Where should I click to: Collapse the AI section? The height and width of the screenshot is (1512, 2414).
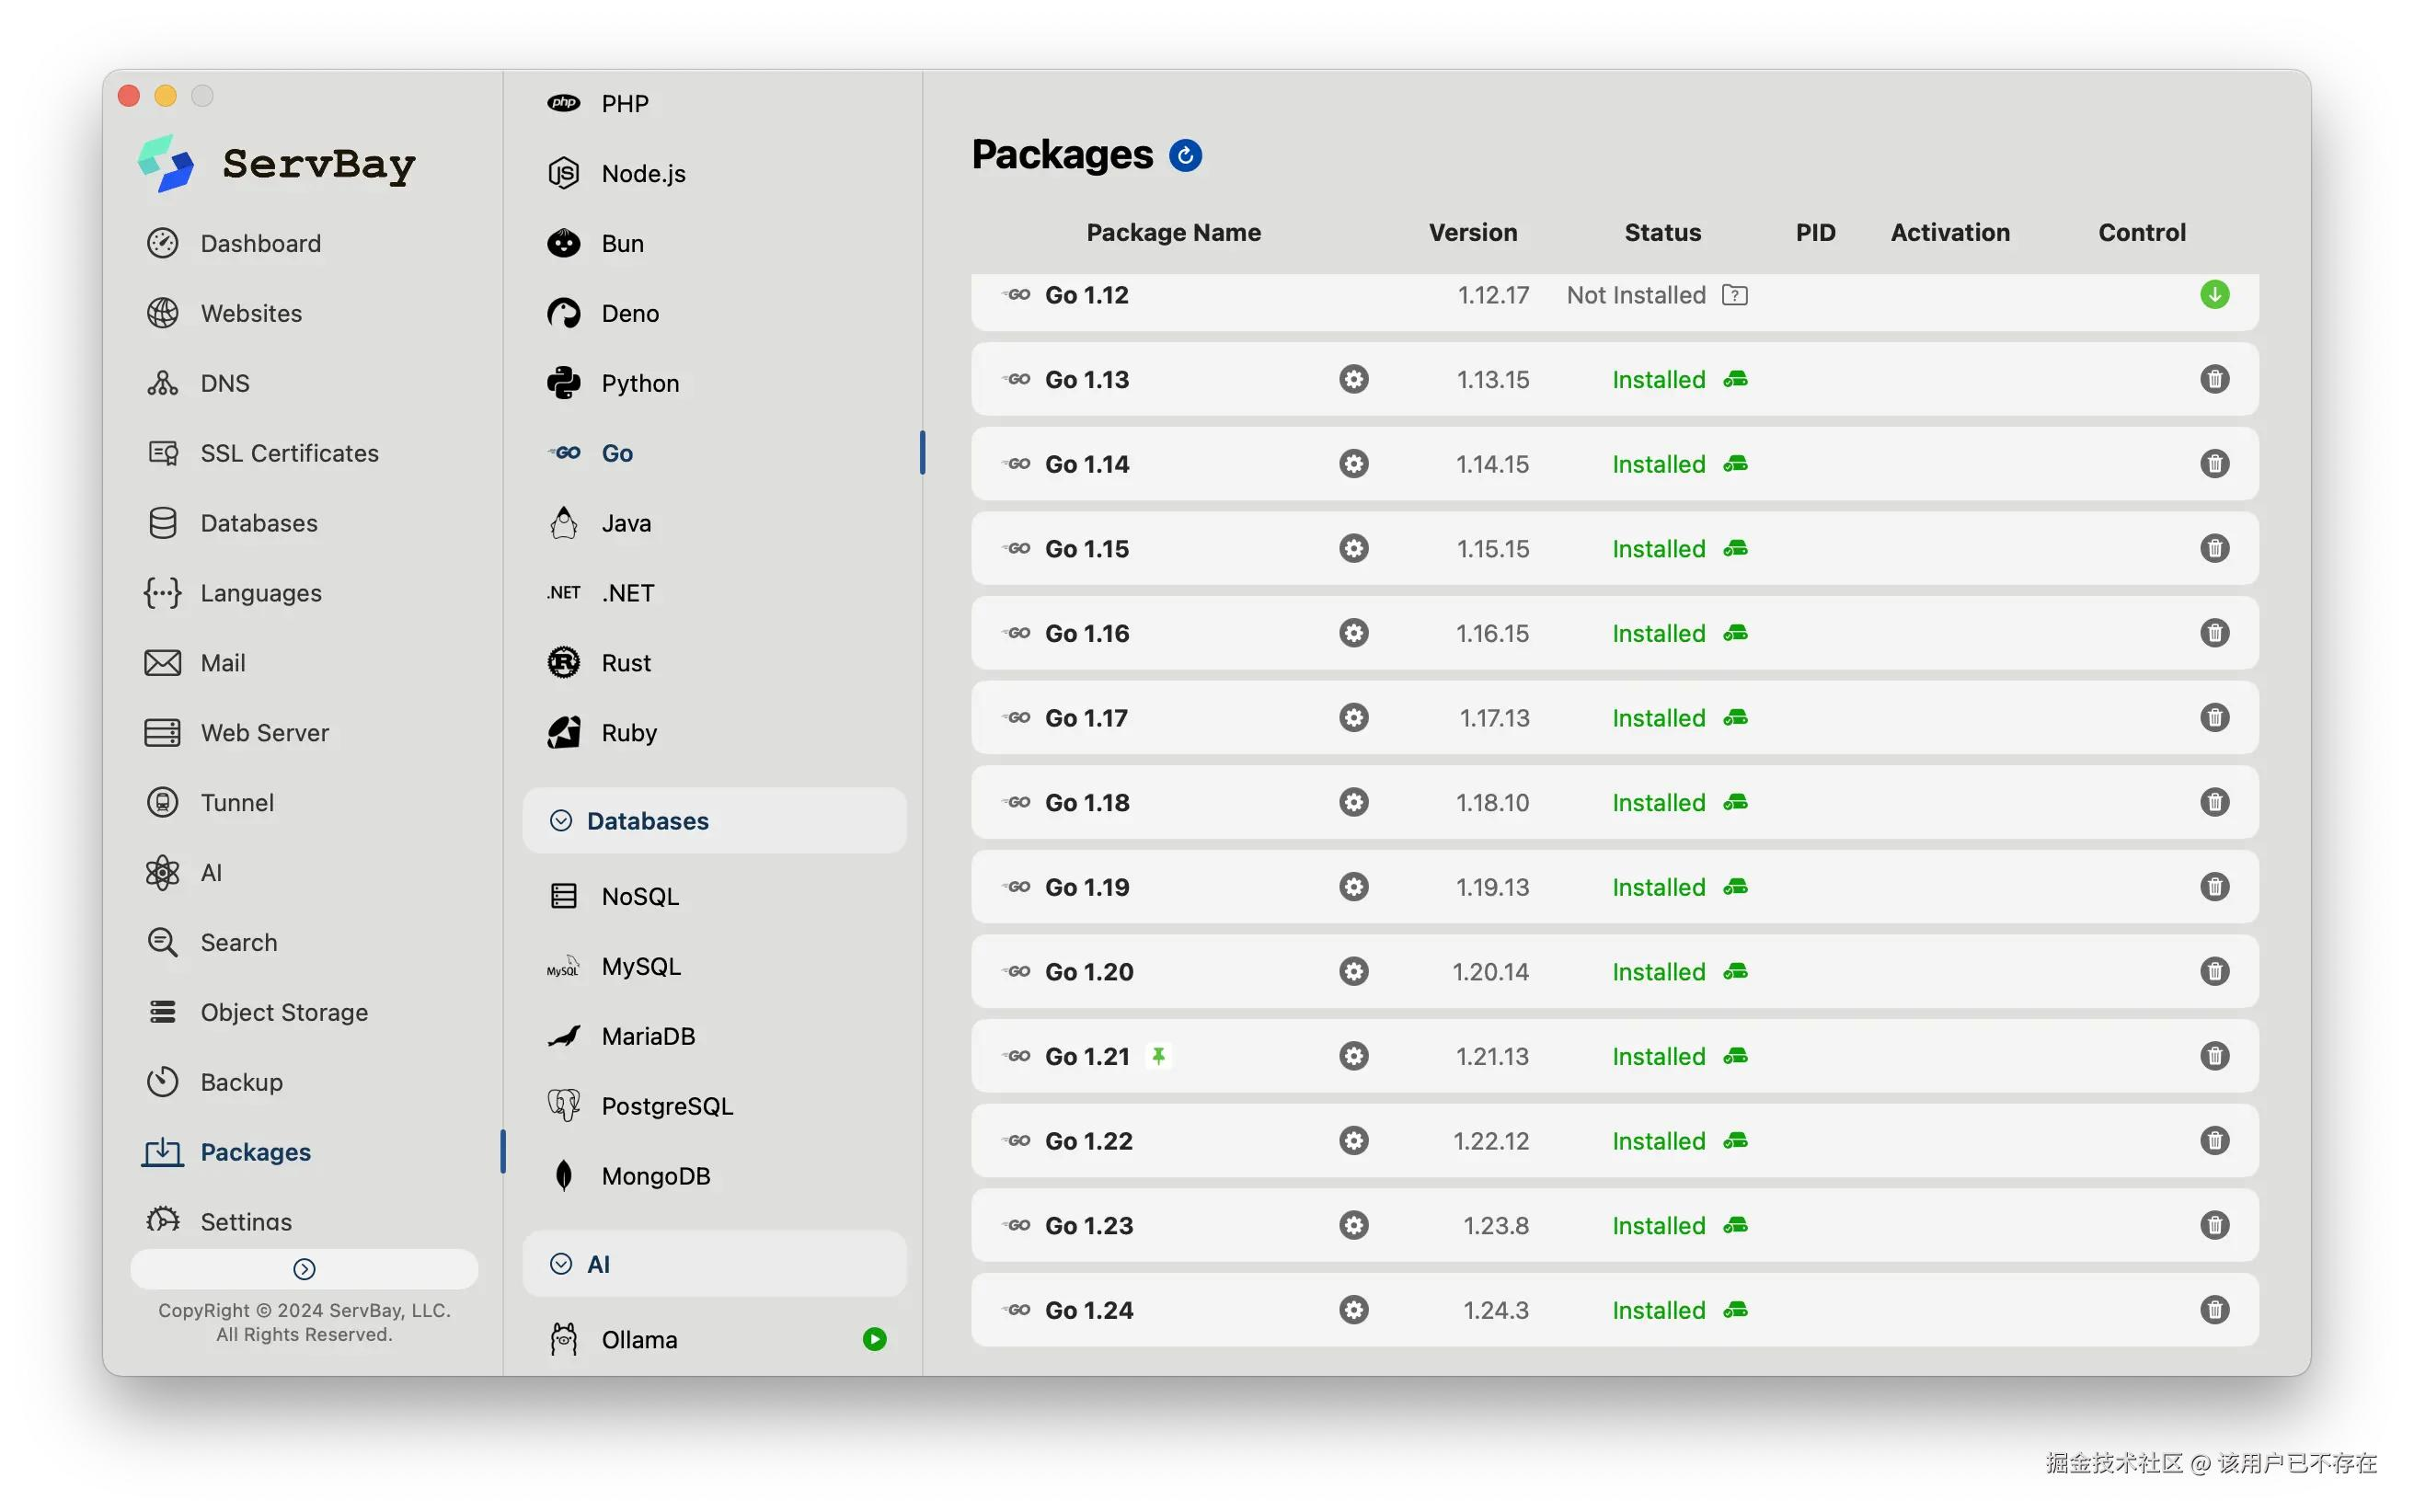click(561, 1264)
